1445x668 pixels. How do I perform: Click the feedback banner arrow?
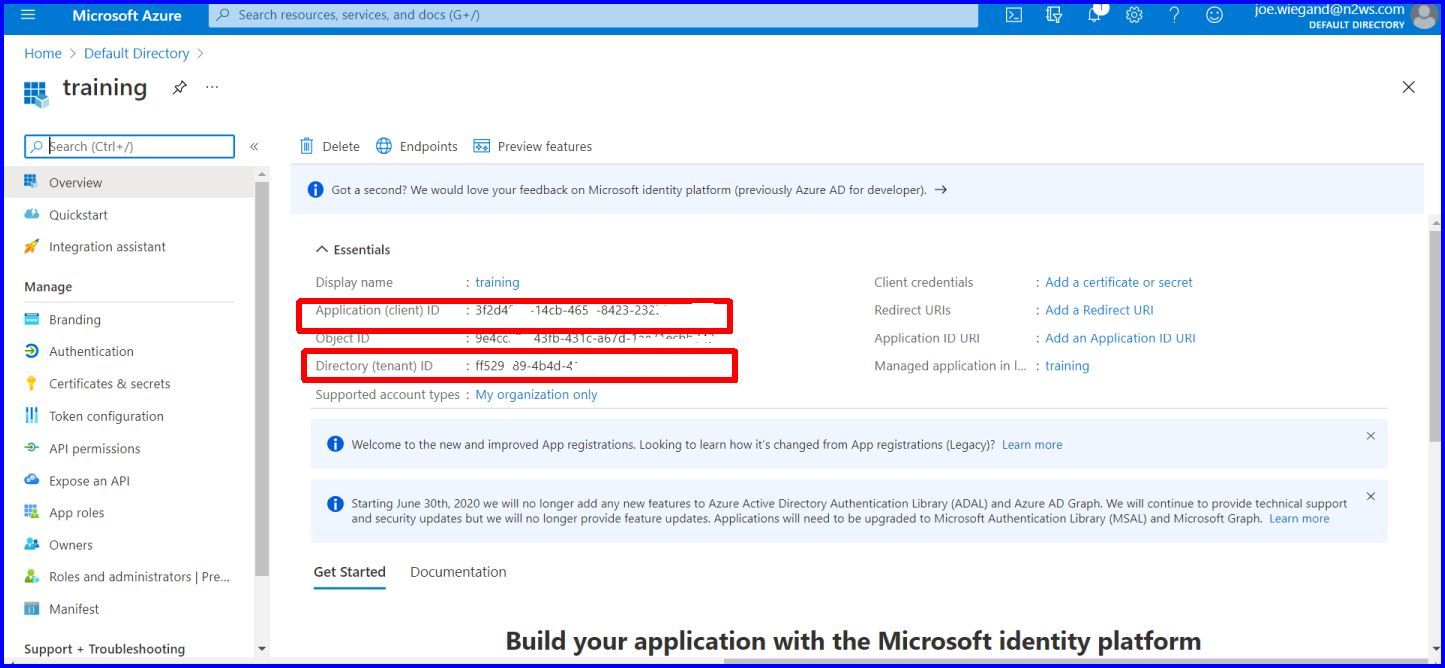pyautogui.click(x=940, y=189)
